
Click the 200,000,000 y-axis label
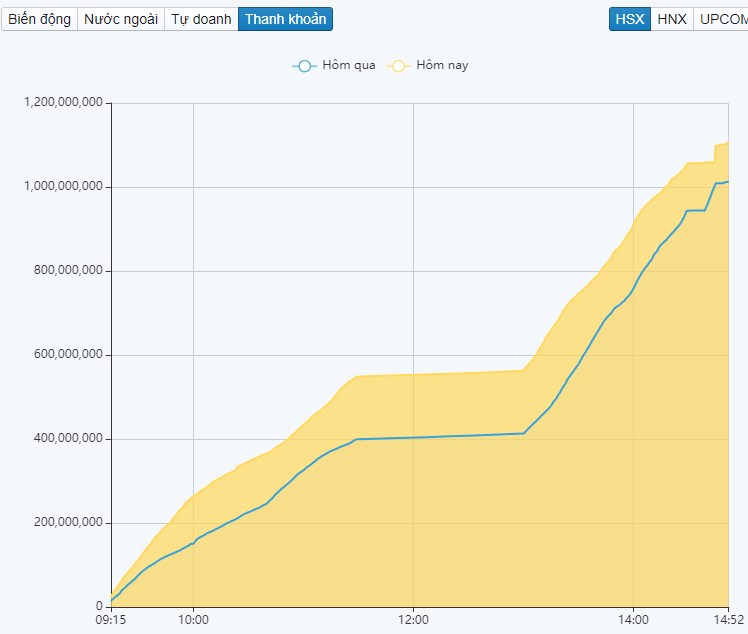click(68, 522)
